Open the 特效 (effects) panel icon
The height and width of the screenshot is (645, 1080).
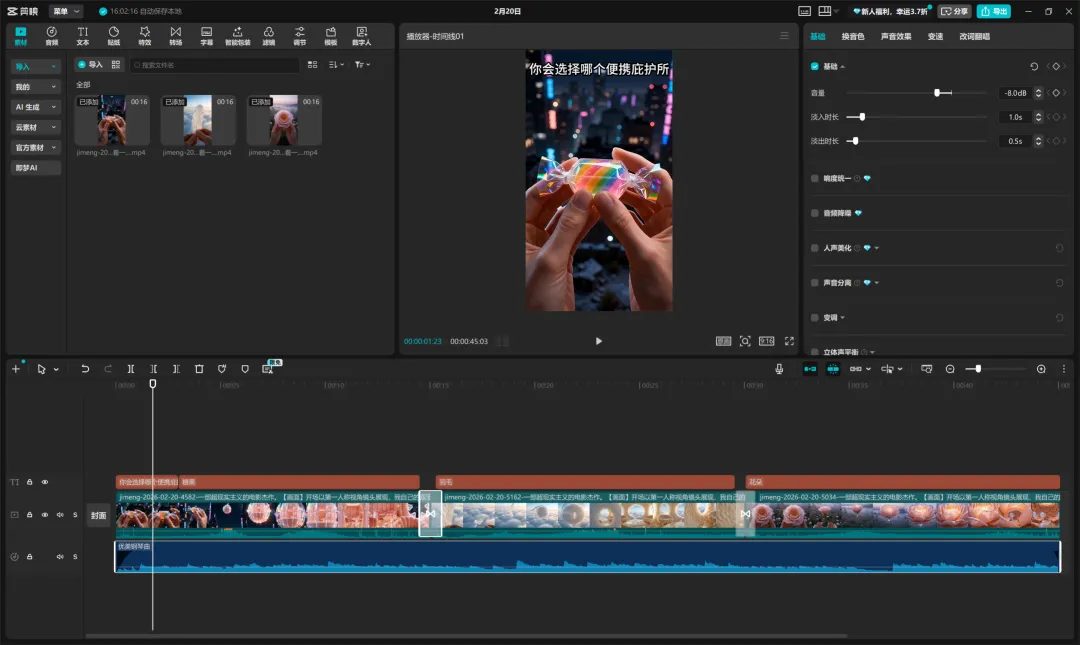click(144, 36)
